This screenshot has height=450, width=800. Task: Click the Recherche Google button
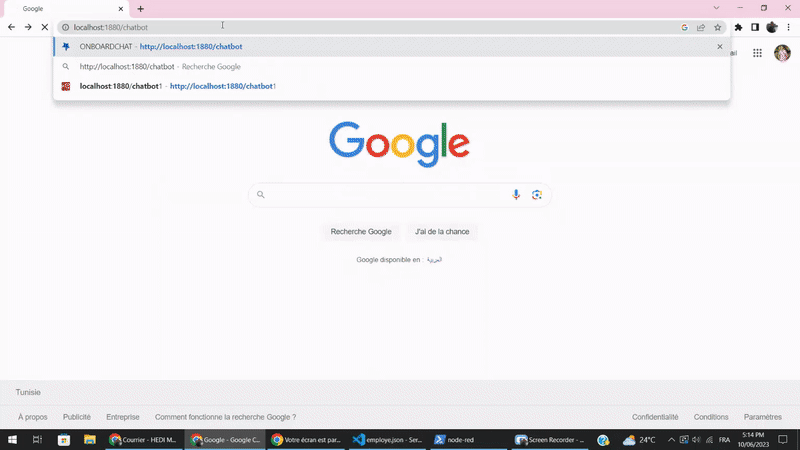[x=361, y=232]
